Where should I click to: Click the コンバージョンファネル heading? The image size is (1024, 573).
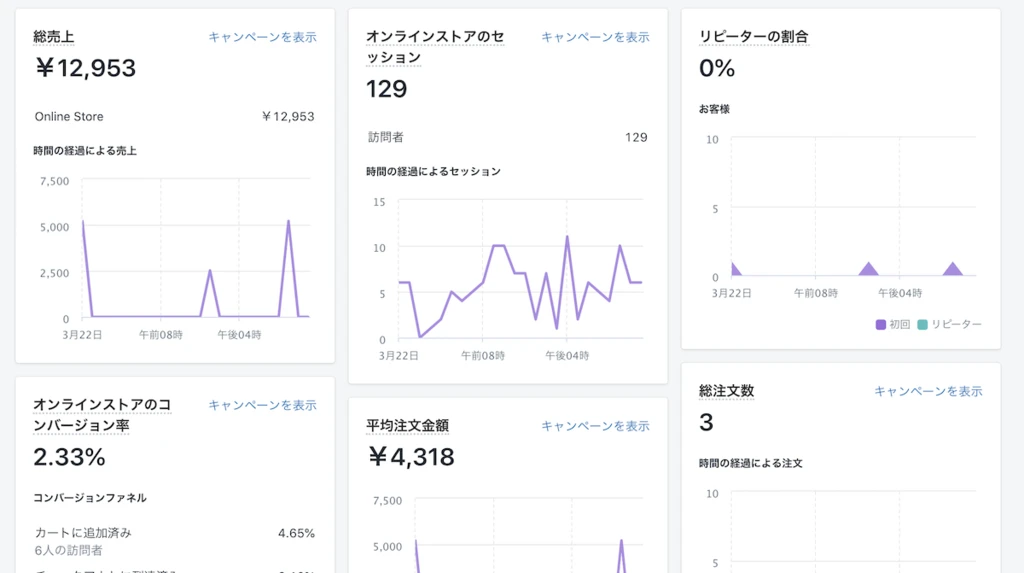coord(90,498)
